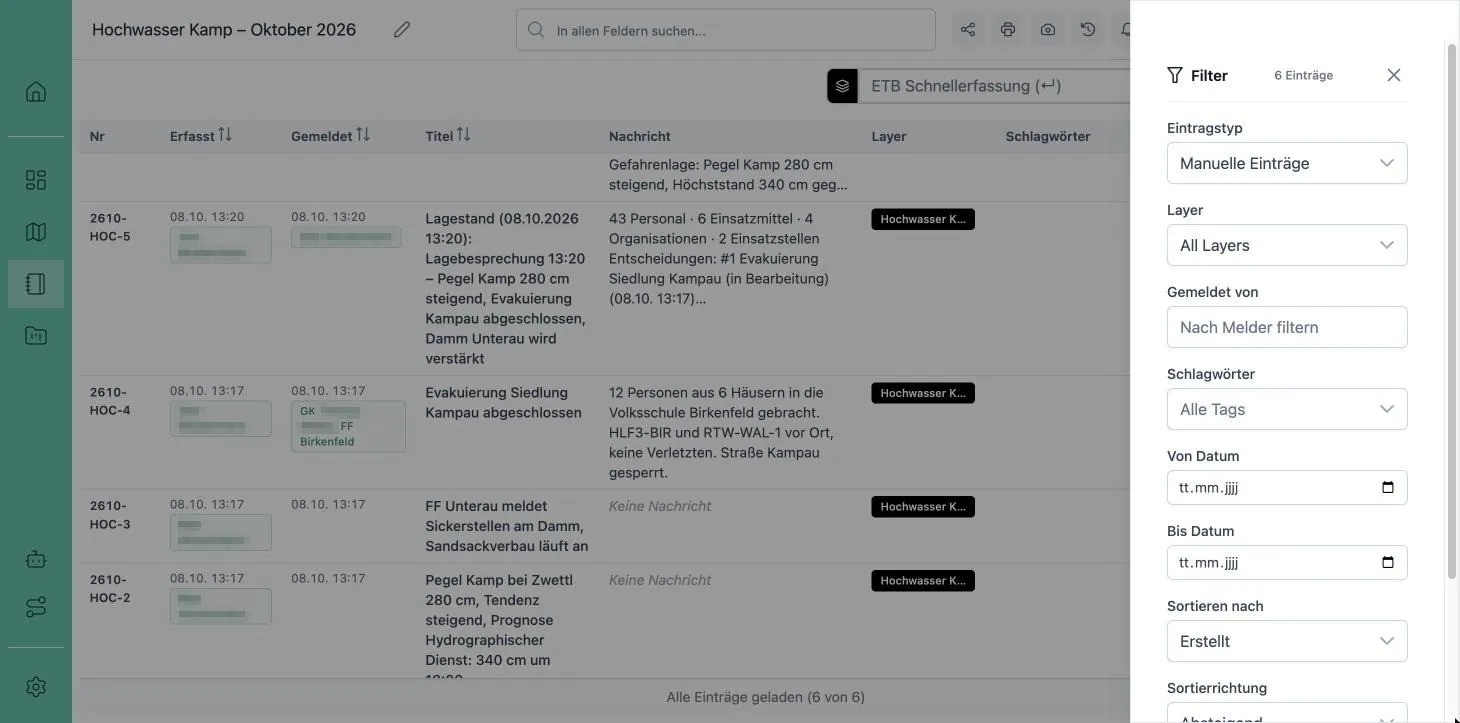Click the camera snapshot icon

point(1048,30)
